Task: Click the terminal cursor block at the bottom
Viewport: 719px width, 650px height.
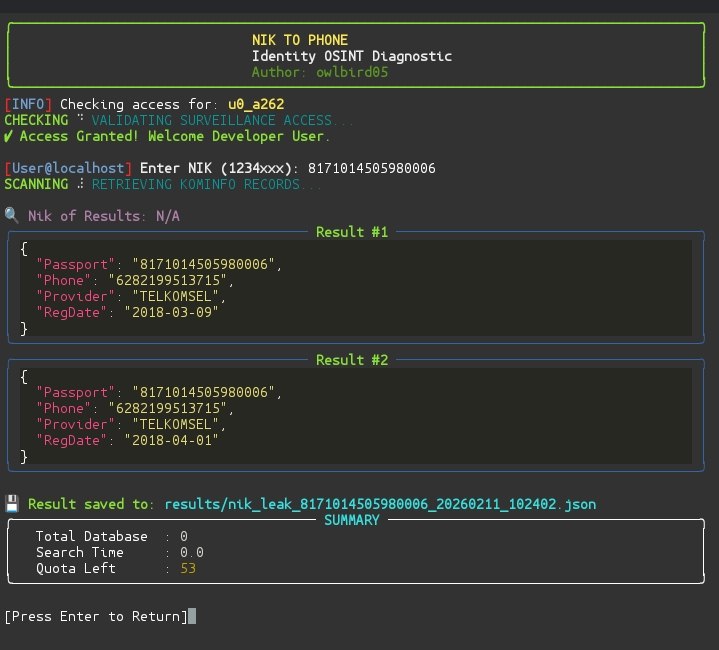Action: (192, 616)
